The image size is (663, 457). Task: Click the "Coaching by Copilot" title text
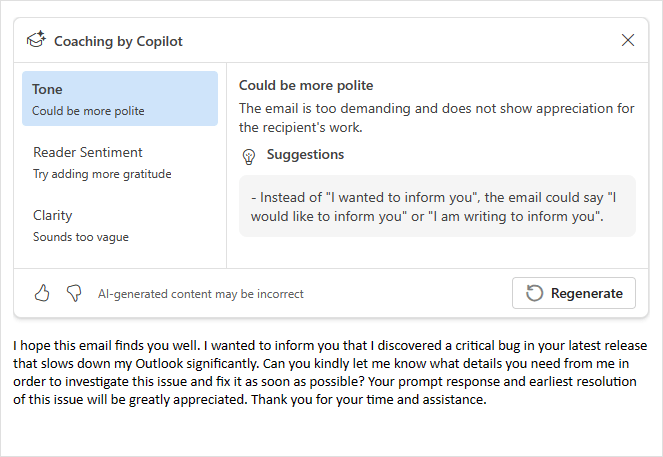point(118,41)
